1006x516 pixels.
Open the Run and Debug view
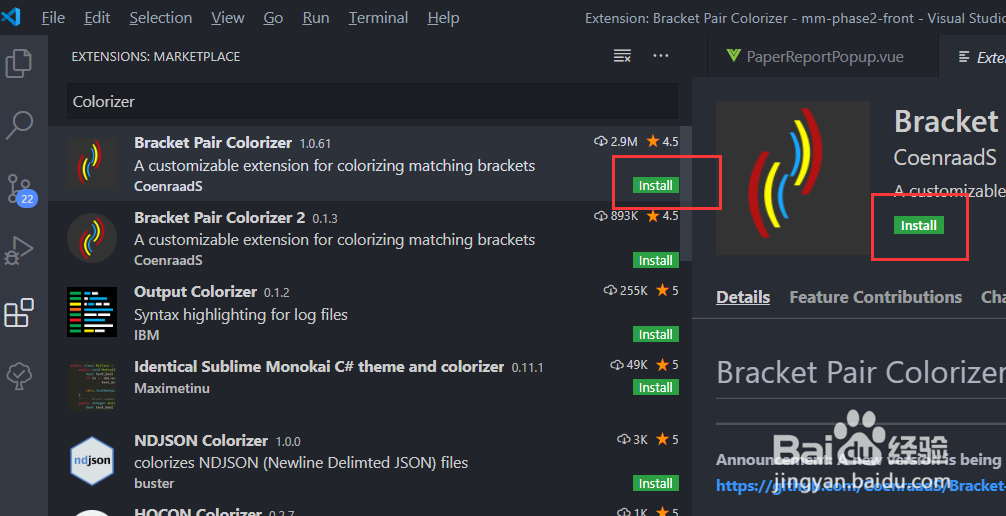pyautogui.click(x=19, y=251)
